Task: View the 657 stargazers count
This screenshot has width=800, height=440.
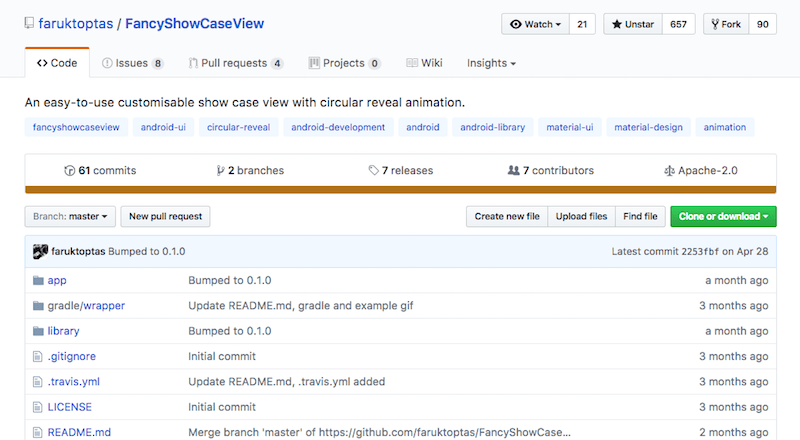Action: pyautogui.click(x=679, y=24)
